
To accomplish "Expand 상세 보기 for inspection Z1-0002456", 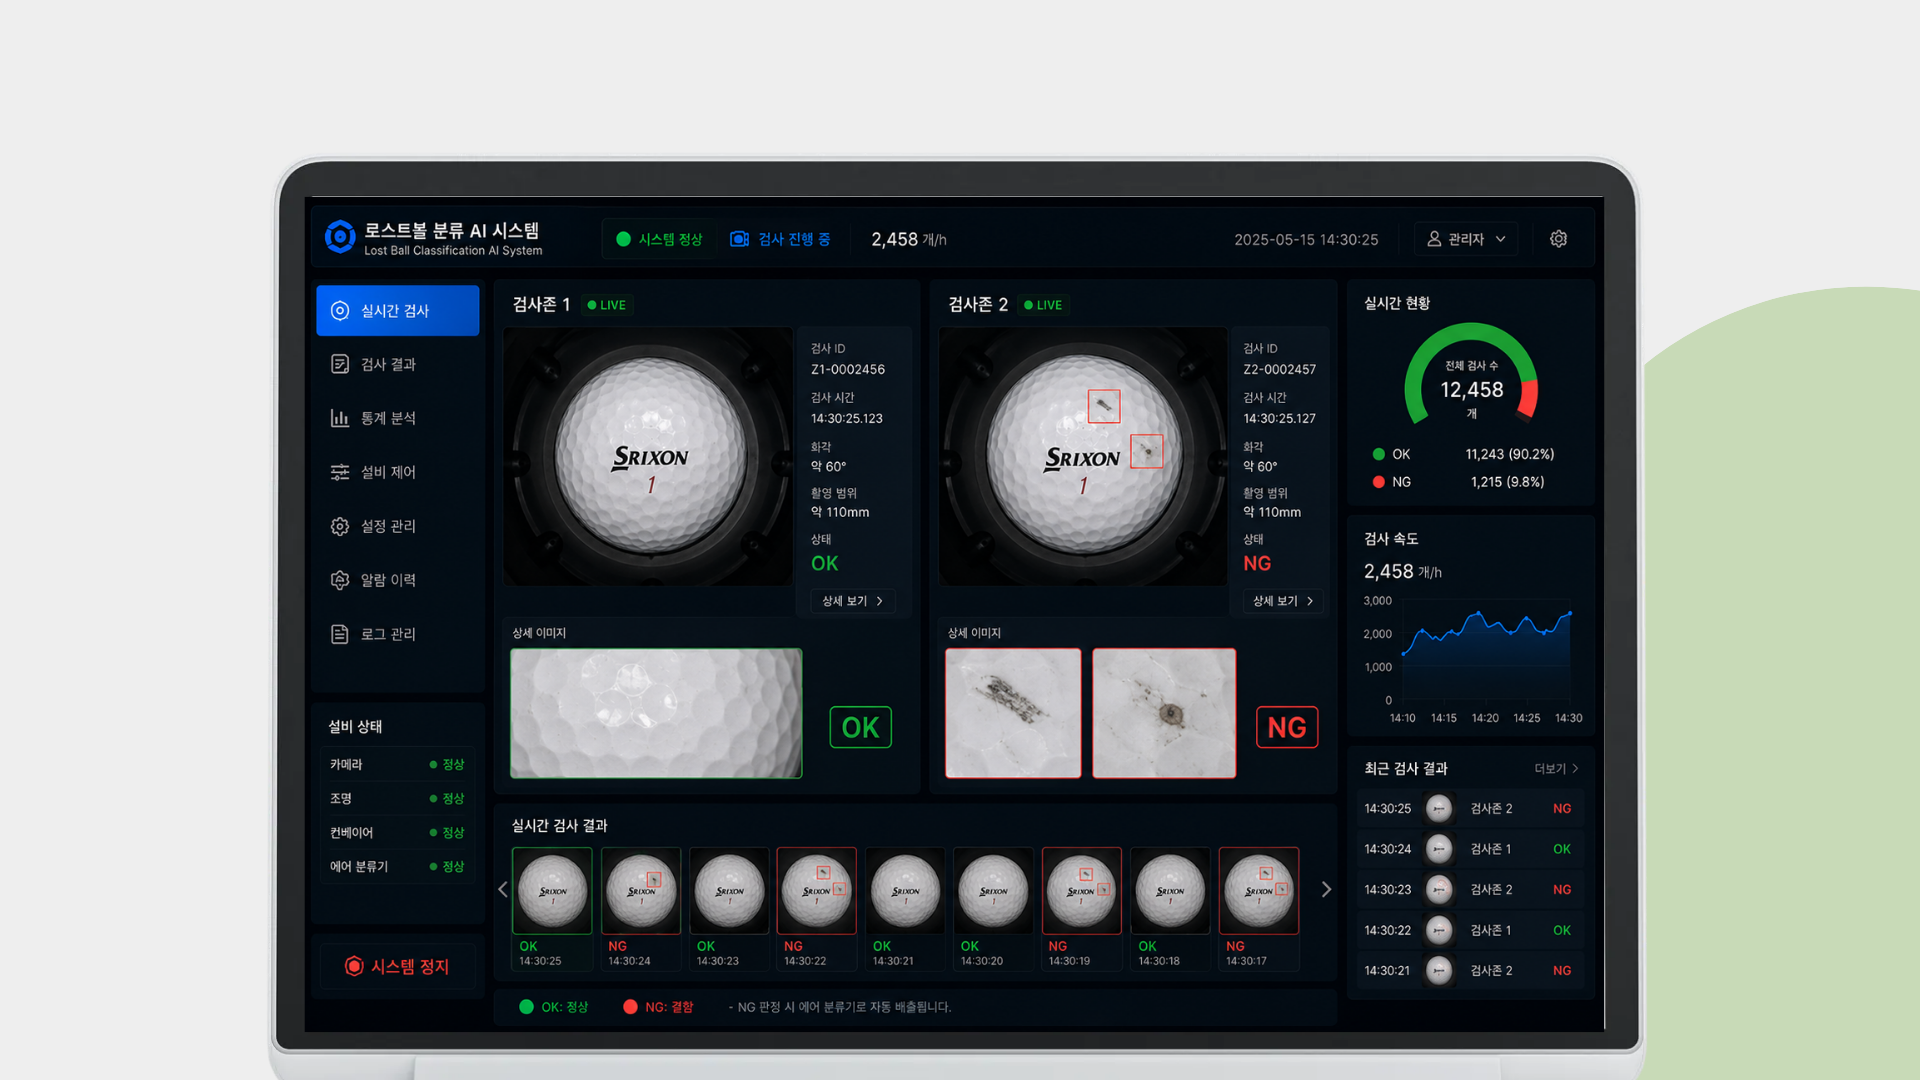I will tap(852, 601).
